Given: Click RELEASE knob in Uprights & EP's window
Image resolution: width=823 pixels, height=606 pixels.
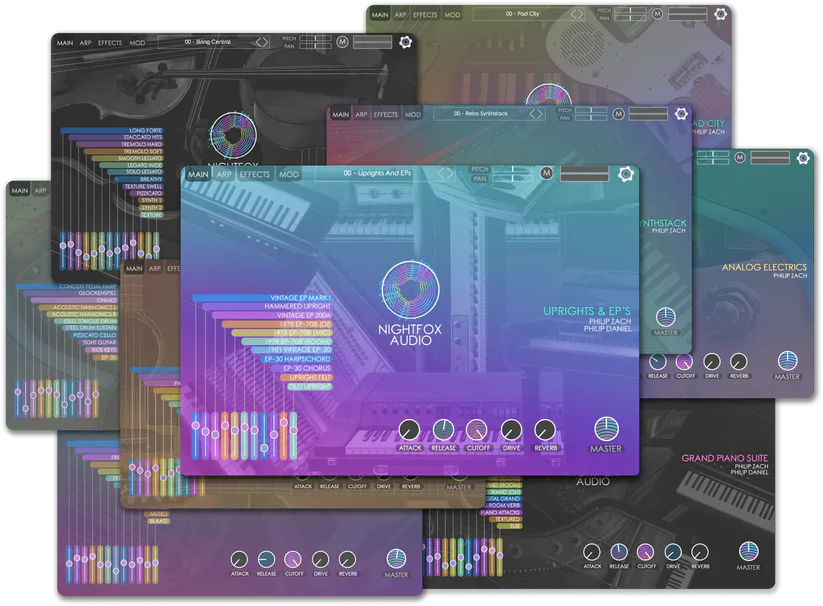Looking at the screenshot, I should click(x=443, y=430).
